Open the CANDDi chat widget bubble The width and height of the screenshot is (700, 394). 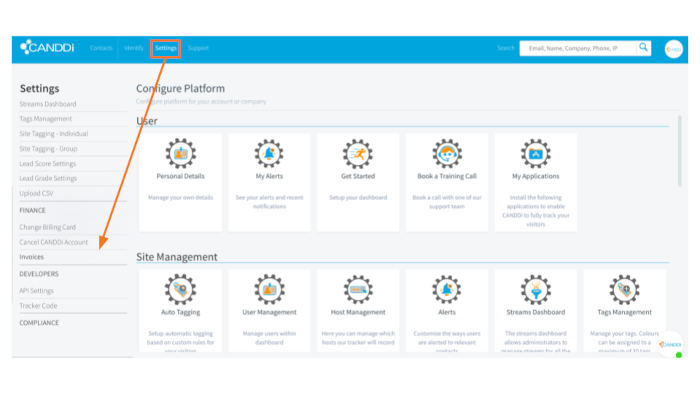pos(671,344)
